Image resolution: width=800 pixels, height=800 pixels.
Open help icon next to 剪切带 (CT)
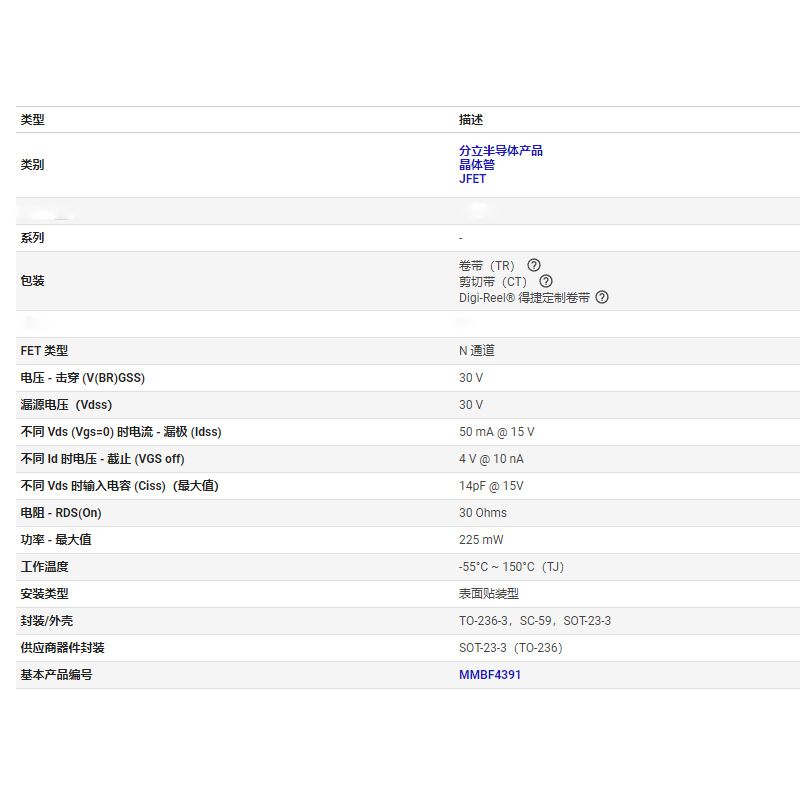click(x=546, y=281)
